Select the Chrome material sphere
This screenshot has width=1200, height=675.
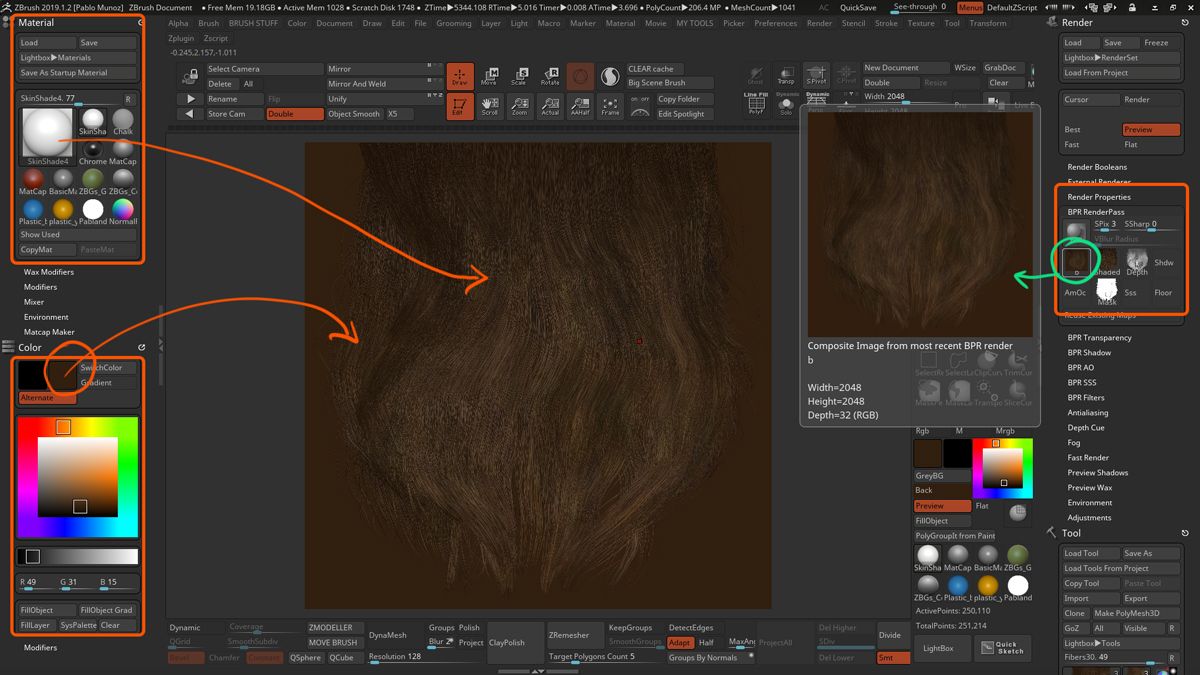coord(93,153)
